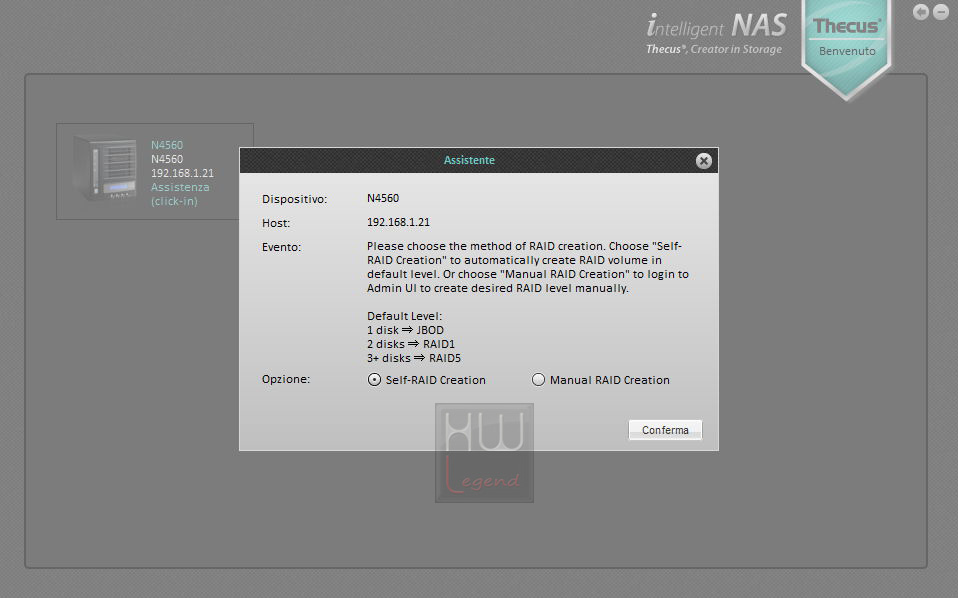Viewport: 958px width, 598px height.
Task: Click the device IP 192.168.1.21 in card
Action: 182,173
